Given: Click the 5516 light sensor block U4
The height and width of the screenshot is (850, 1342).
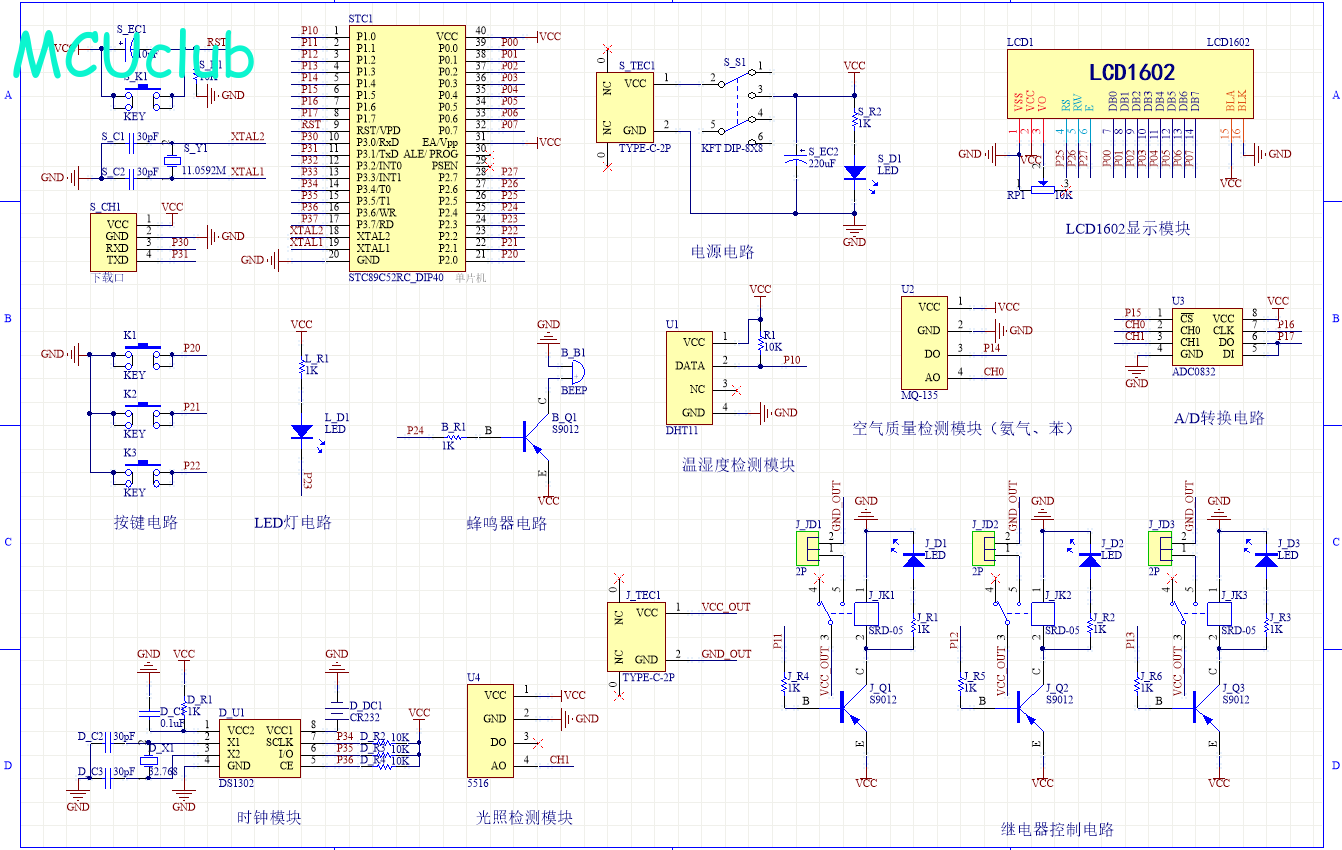Looking at the screenshot, I should [x=494, y=730].
